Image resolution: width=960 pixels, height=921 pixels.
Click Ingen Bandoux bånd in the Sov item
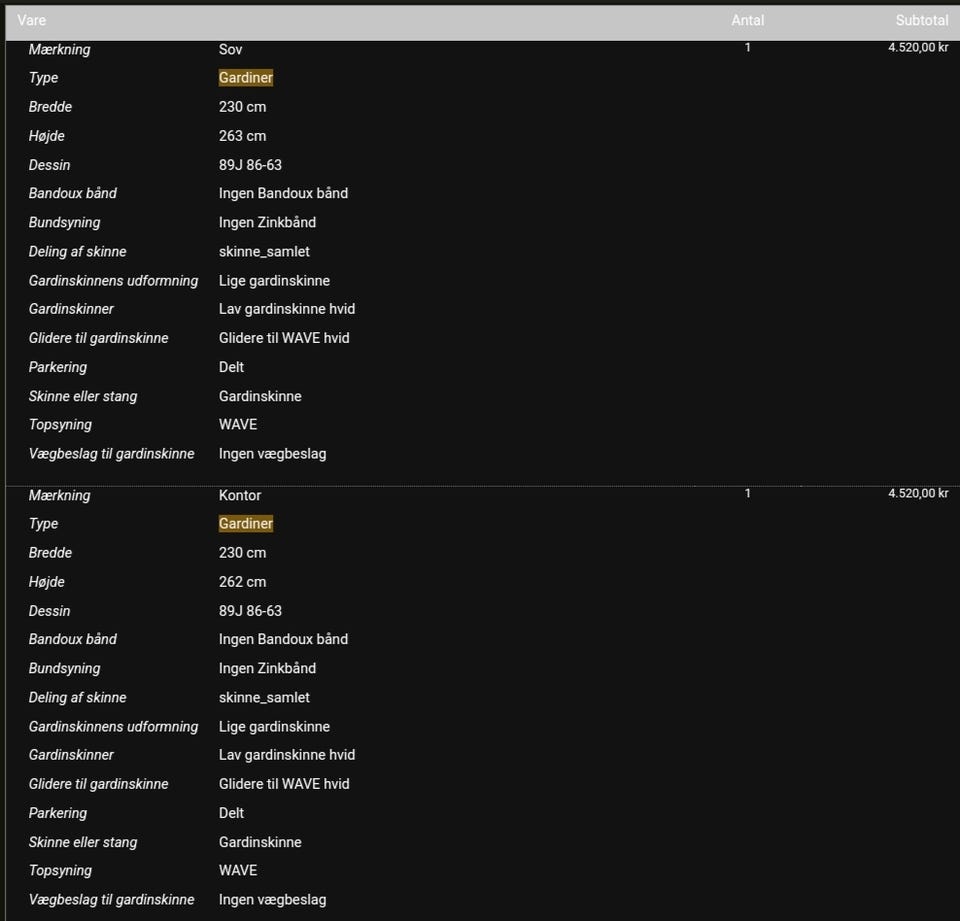tap(283, 193)
